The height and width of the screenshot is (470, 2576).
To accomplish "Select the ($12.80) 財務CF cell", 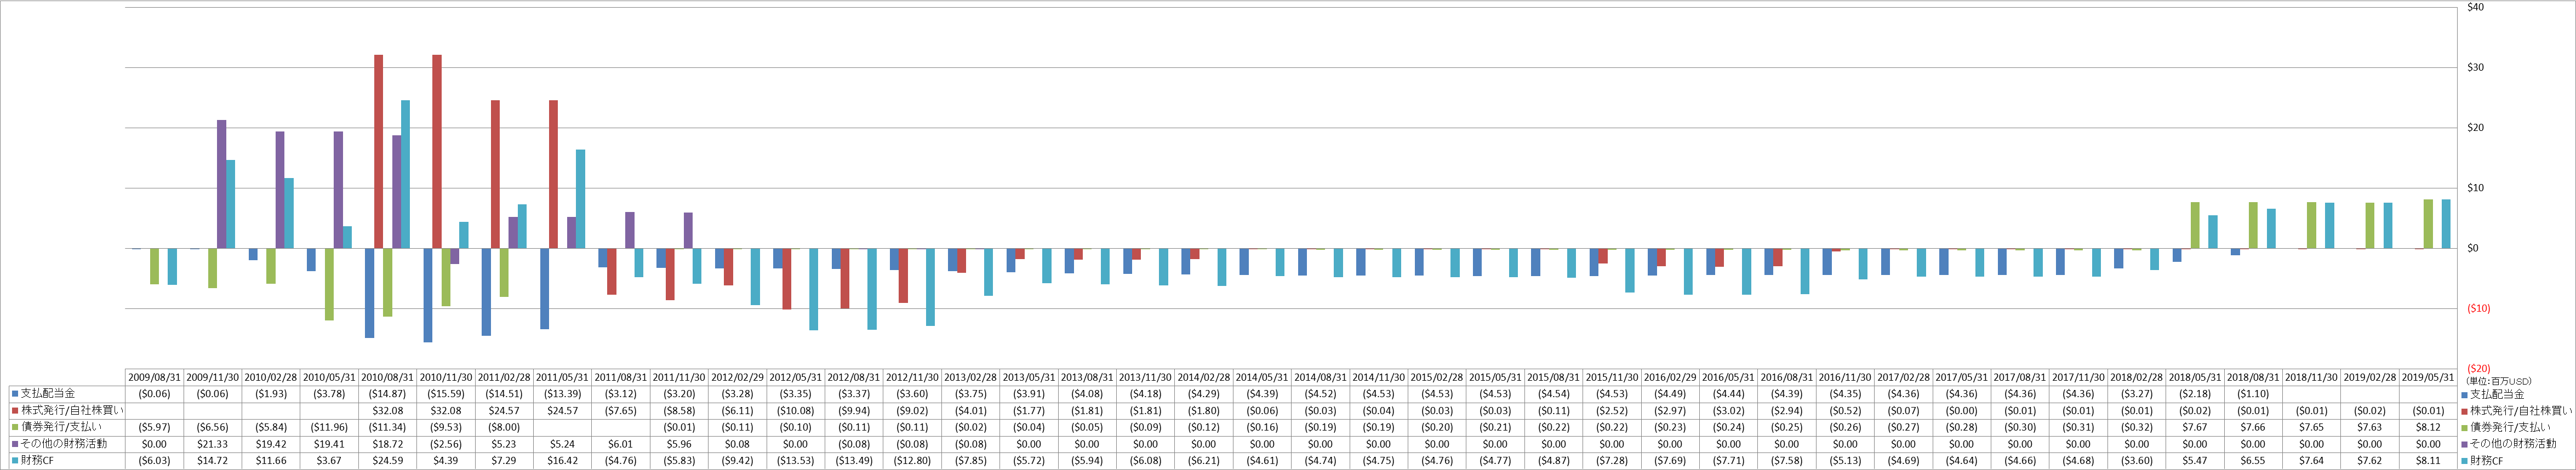I will pos(912,461).
